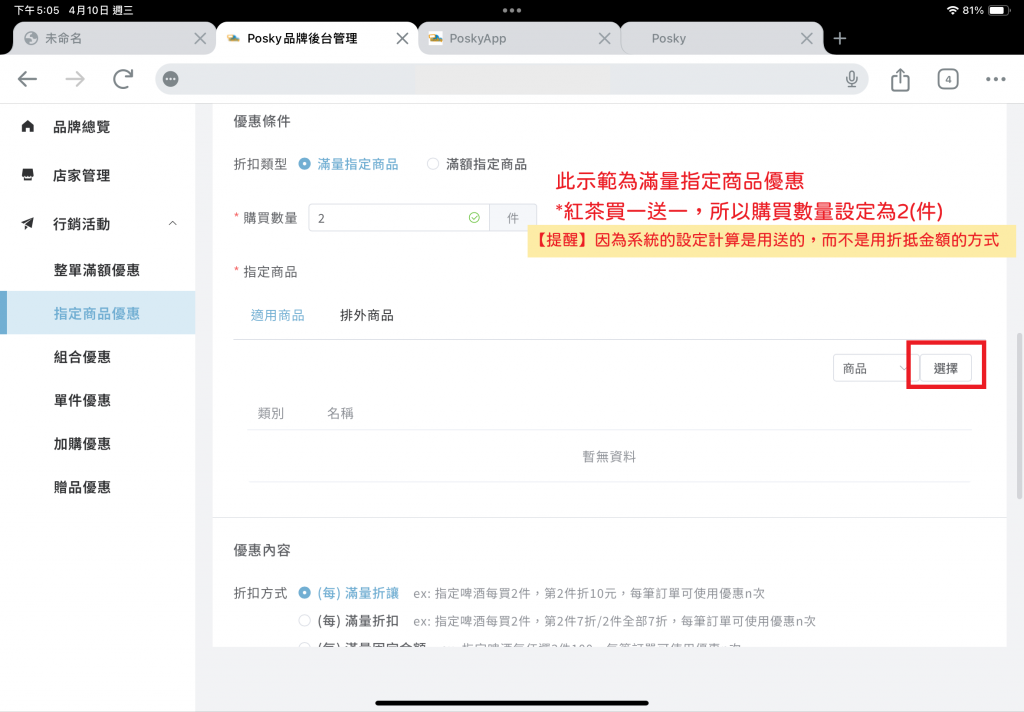This screenshot has height=712, width=1024.
Task: Open the share icon in toolbar
Action: pyautogui.click(x=900, y=79)
